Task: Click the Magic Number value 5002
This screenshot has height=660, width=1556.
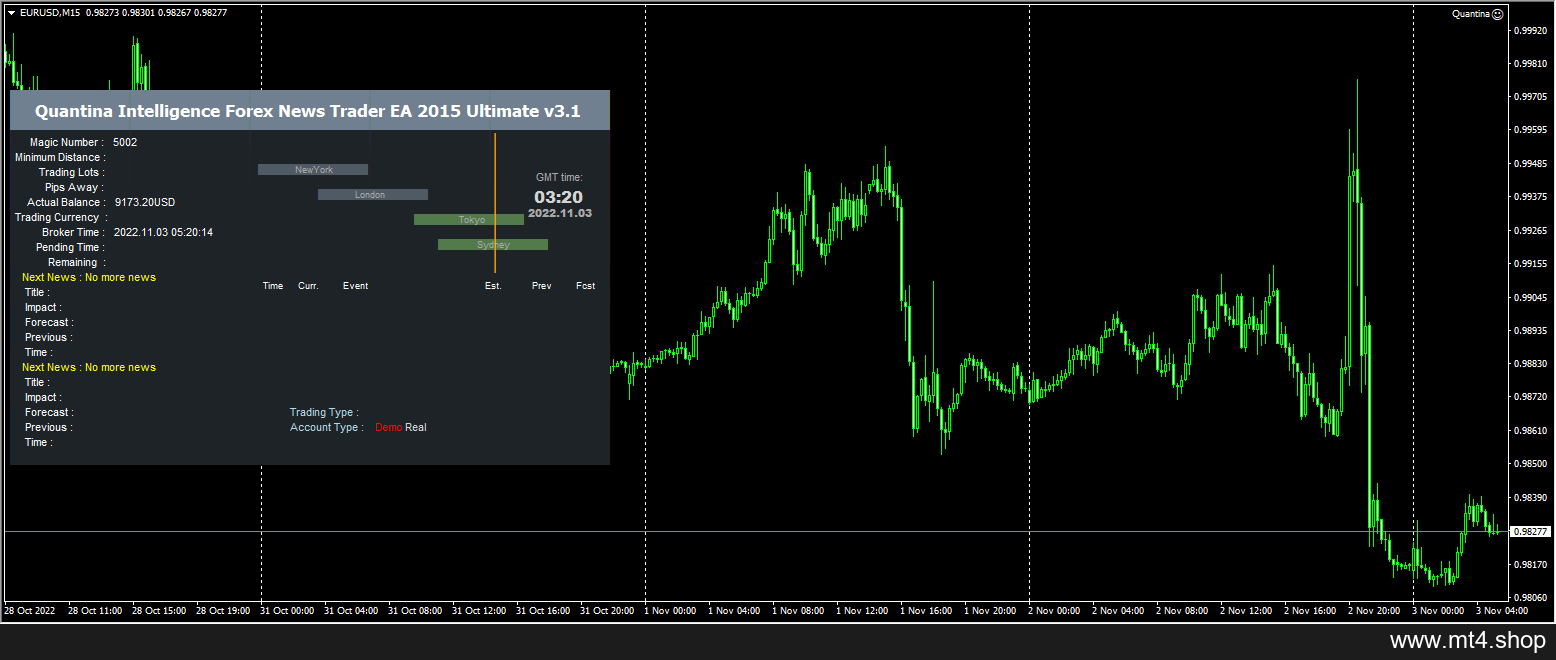Action: click(x=125, y=142)
